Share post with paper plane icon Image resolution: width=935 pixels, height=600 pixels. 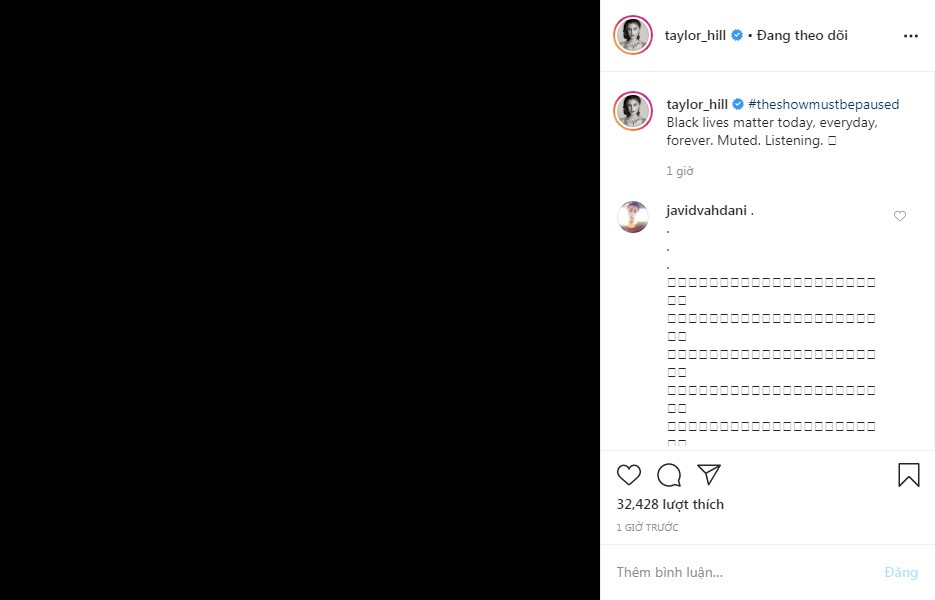709,475
